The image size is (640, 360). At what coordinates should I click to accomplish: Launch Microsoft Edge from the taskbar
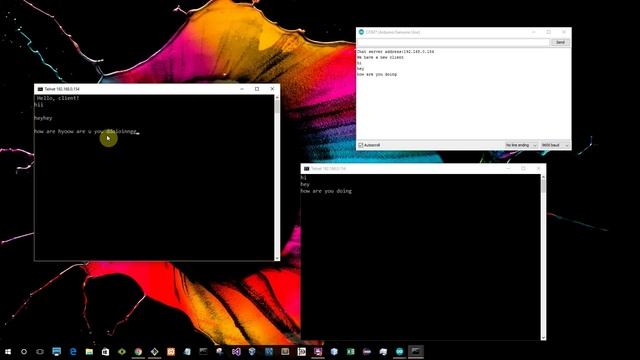(x=73, y=351)
